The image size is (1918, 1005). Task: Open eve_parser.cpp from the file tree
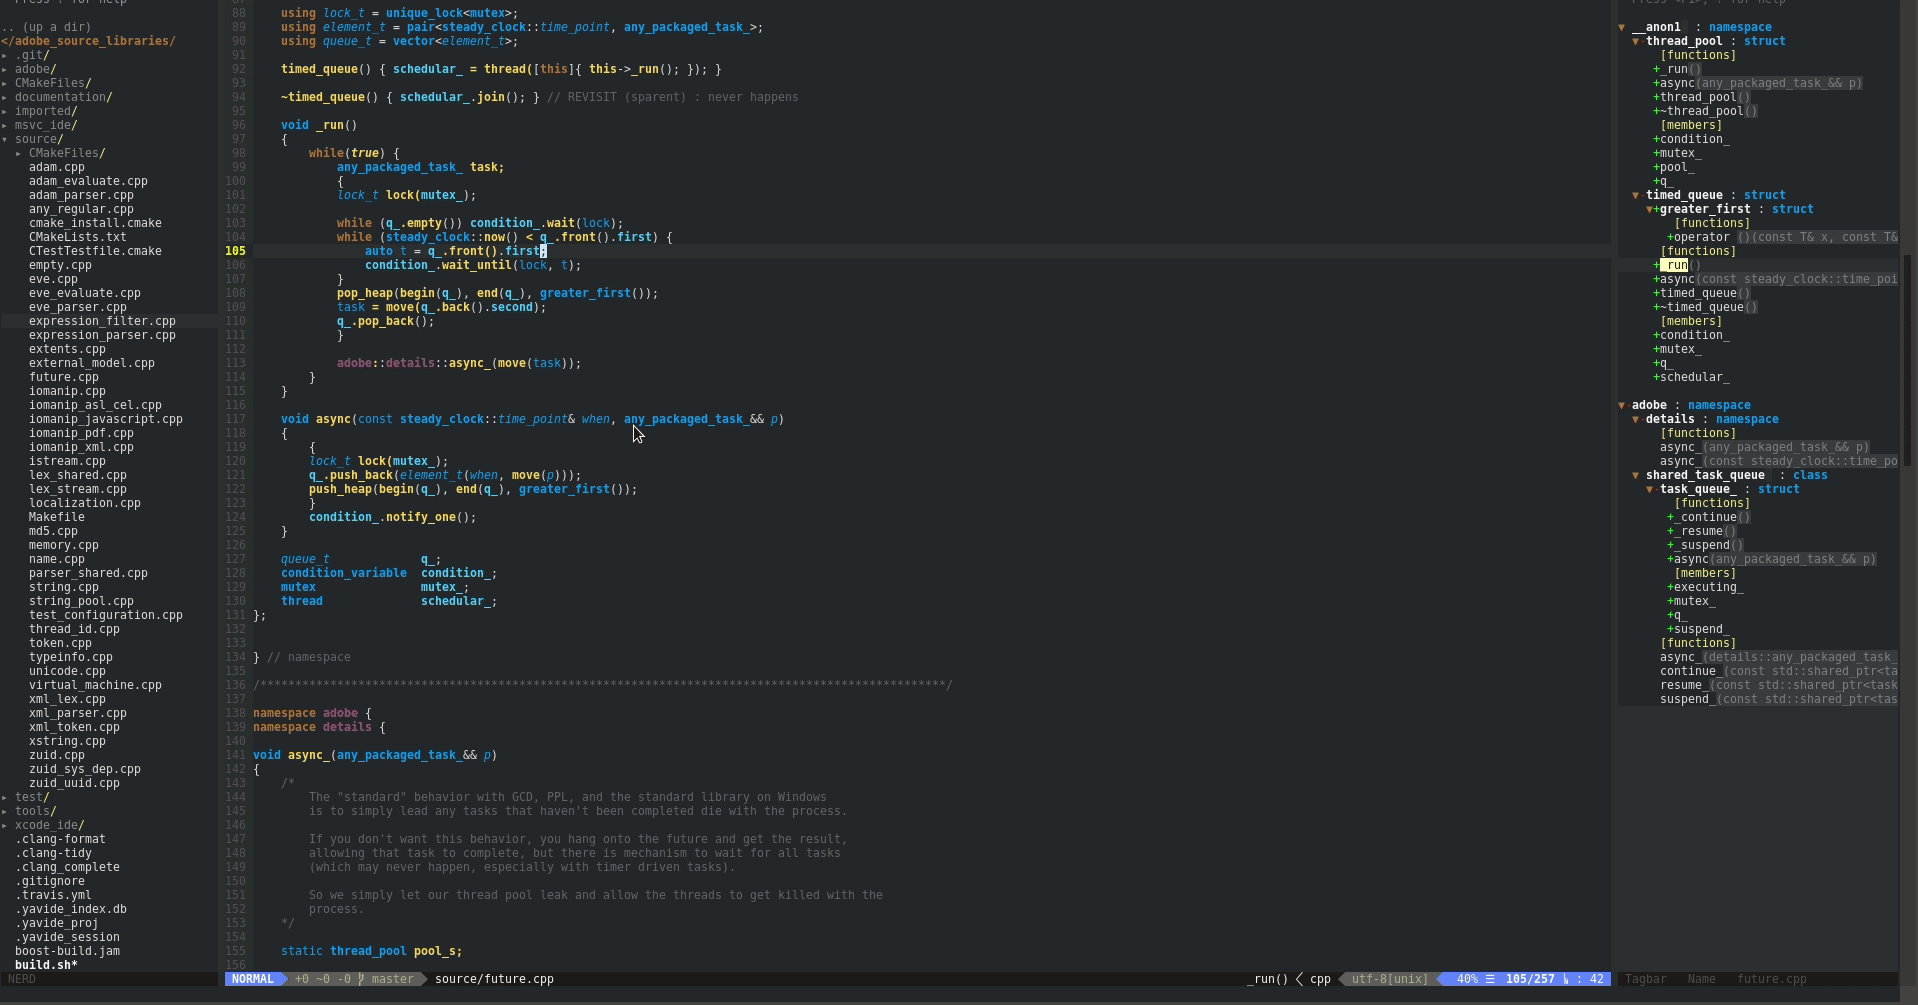pos(78,307)
